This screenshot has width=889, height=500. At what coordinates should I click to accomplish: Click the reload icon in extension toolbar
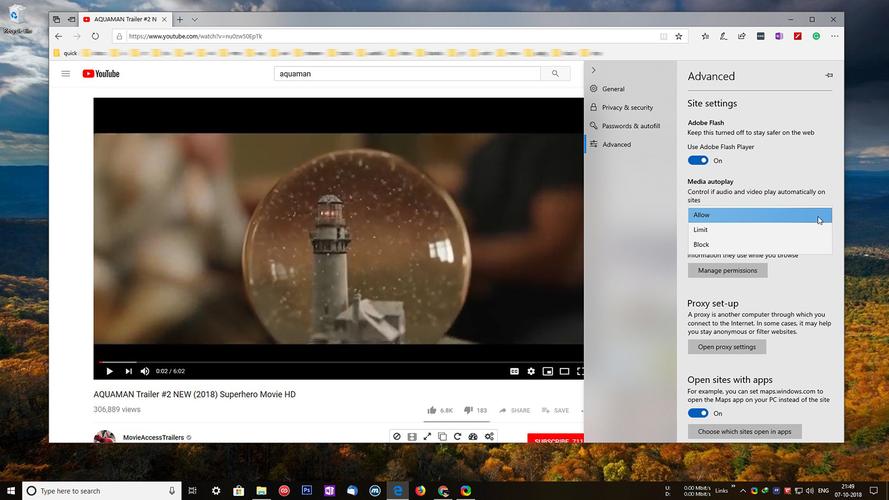(458, 437)
